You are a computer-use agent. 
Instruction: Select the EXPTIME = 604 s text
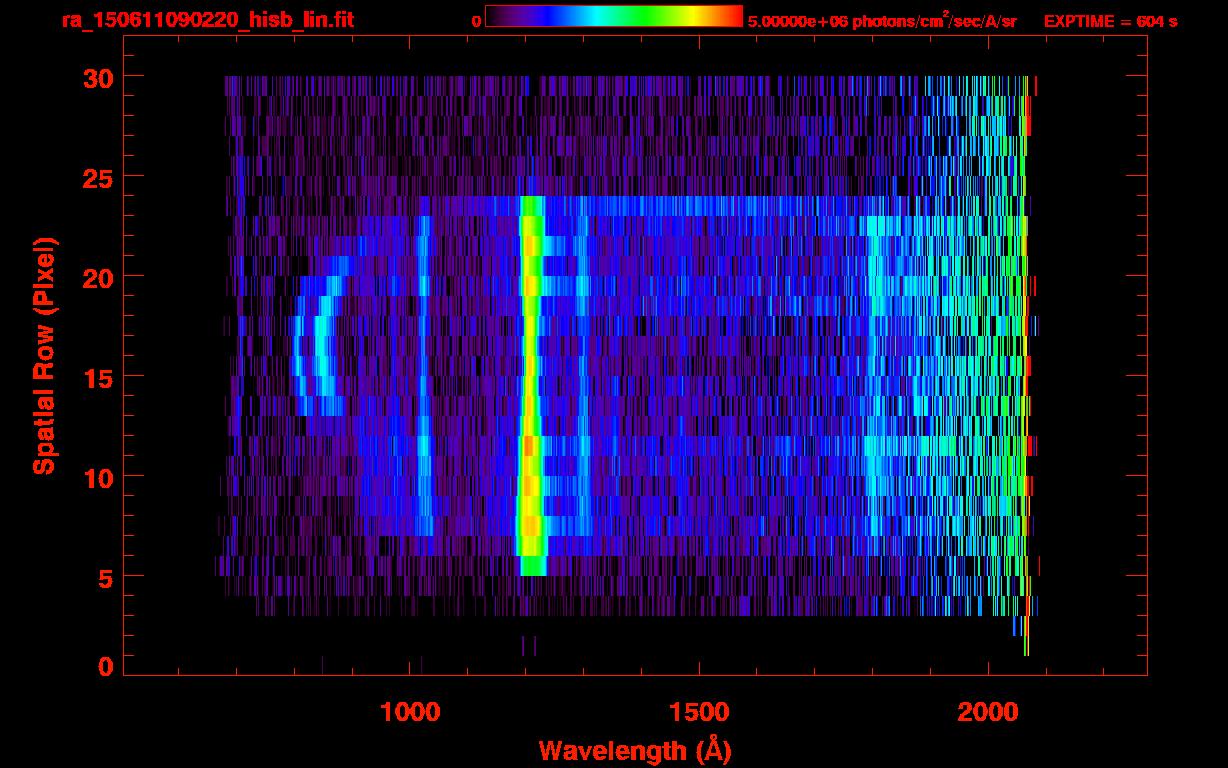1110,21
